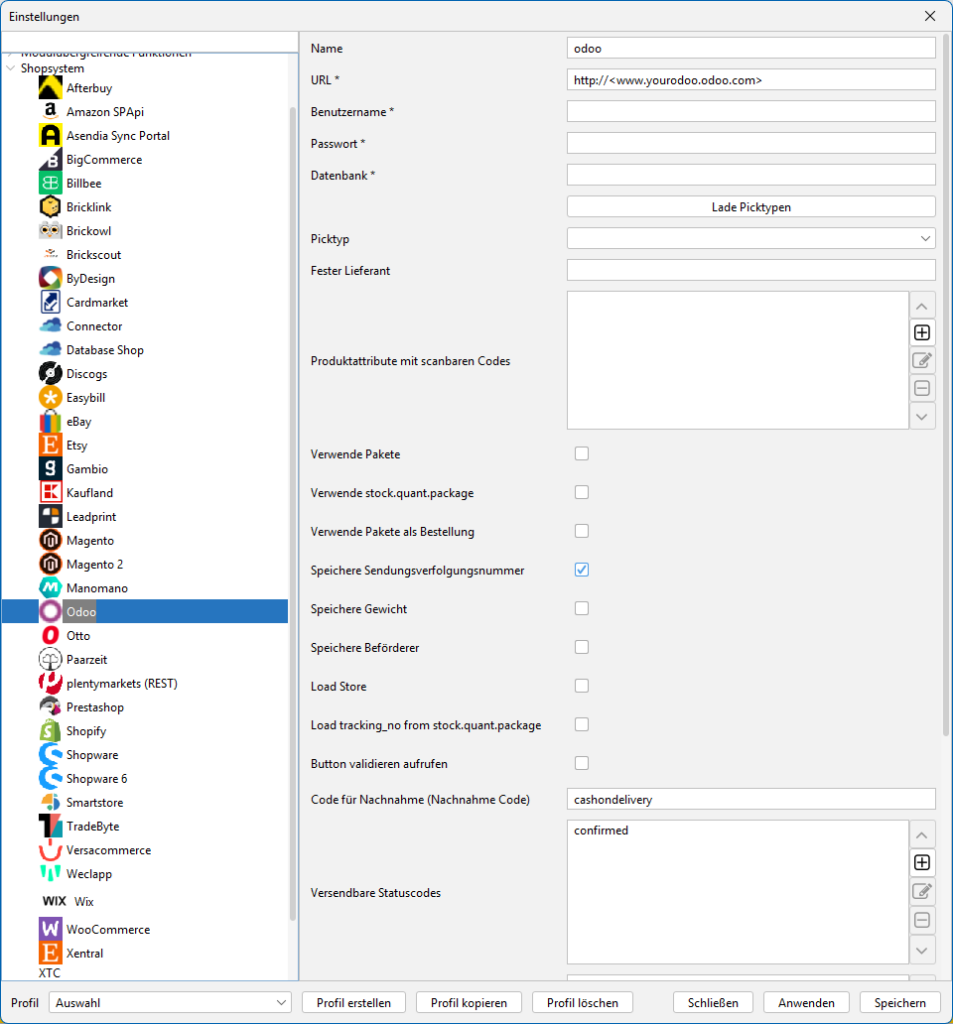Select Shopware 6 in the tree

click(x=96, y=779)
